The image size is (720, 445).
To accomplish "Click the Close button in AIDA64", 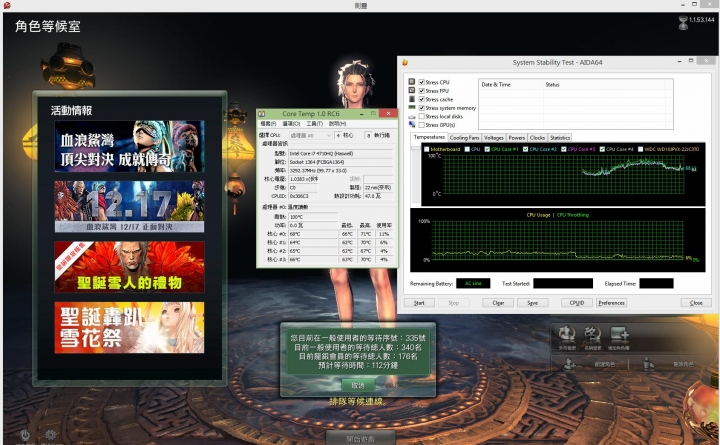I will (x=696, y=303).
